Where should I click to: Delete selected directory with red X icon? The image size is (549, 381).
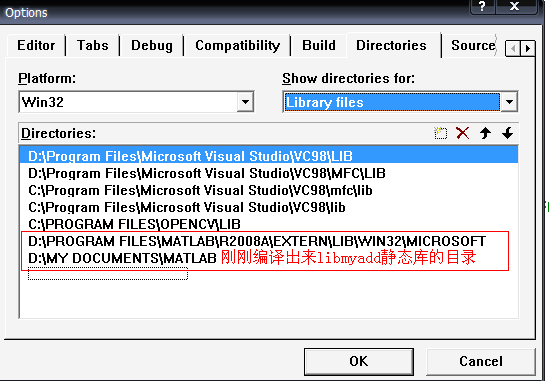463,133
